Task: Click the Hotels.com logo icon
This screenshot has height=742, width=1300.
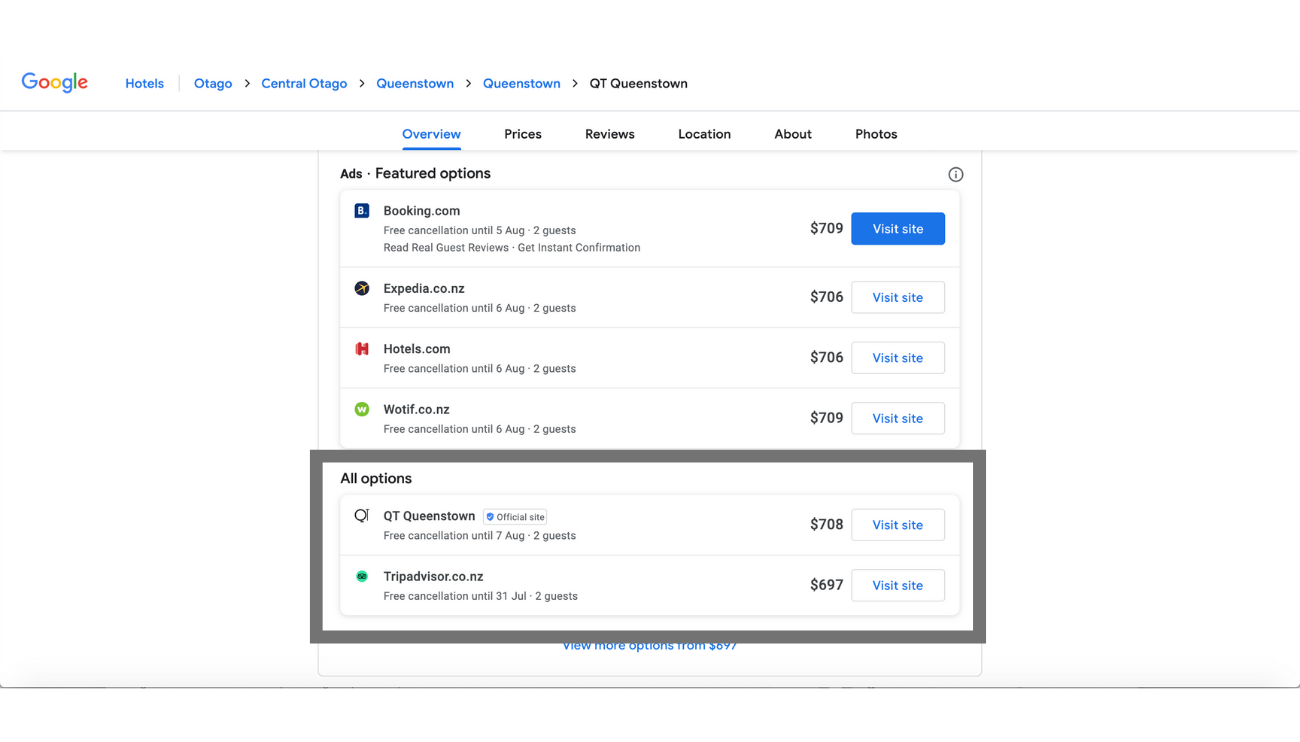Action: click(362, 349)
